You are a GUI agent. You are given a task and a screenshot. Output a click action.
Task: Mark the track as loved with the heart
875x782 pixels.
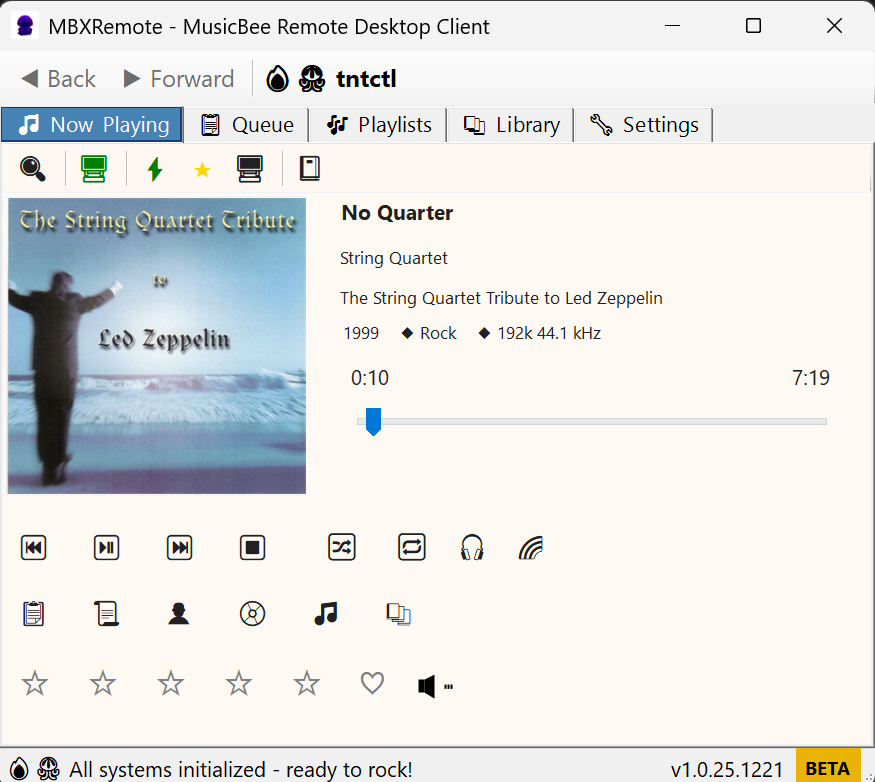click(x=371, y=683)
